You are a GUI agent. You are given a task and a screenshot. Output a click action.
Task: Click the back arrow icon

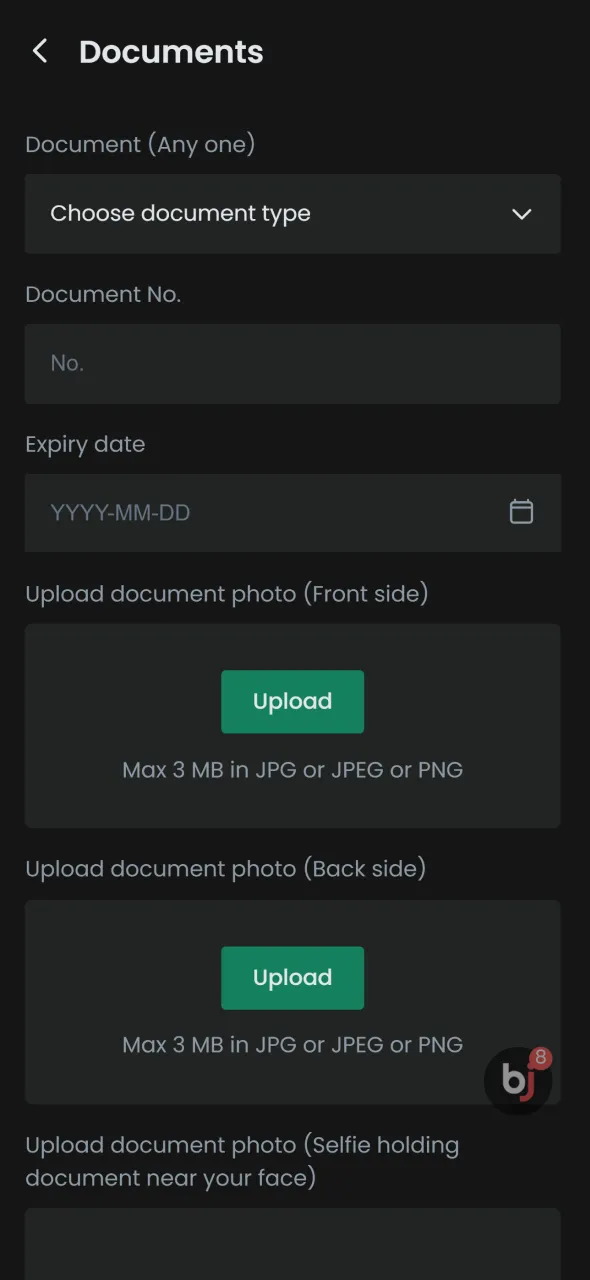click(39, 51)
